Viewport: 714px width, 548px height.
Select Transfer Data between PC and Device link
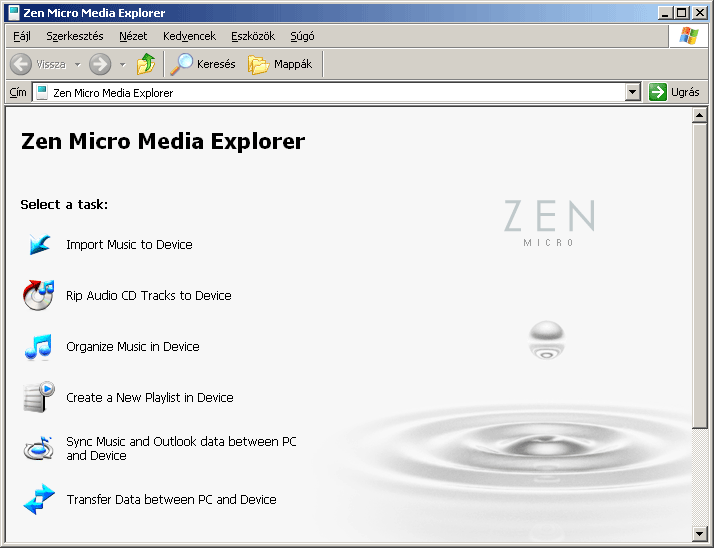pos(171,500)
